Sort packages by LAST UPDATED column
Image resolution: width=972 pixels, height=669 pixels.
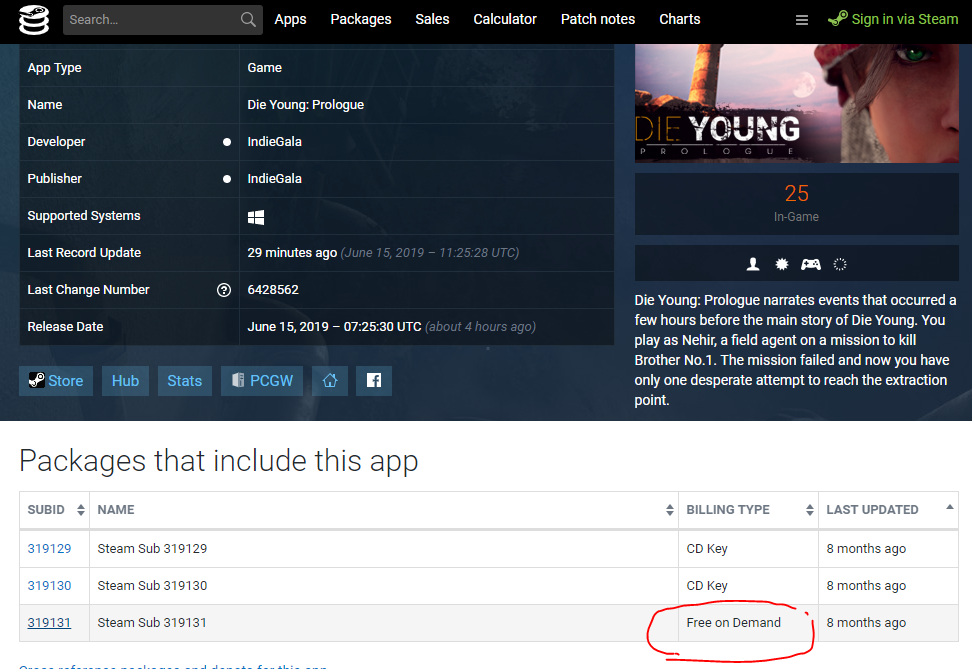coord(888,510)
